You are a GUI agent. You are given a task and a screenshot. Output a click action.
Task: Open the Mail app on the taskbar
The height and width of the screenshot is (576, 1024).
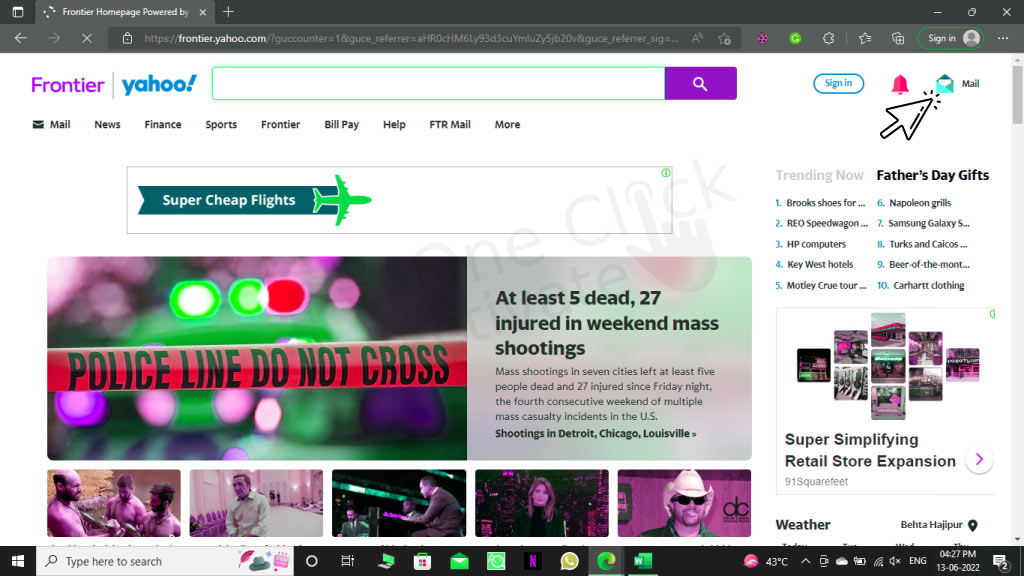coord(459,561)
